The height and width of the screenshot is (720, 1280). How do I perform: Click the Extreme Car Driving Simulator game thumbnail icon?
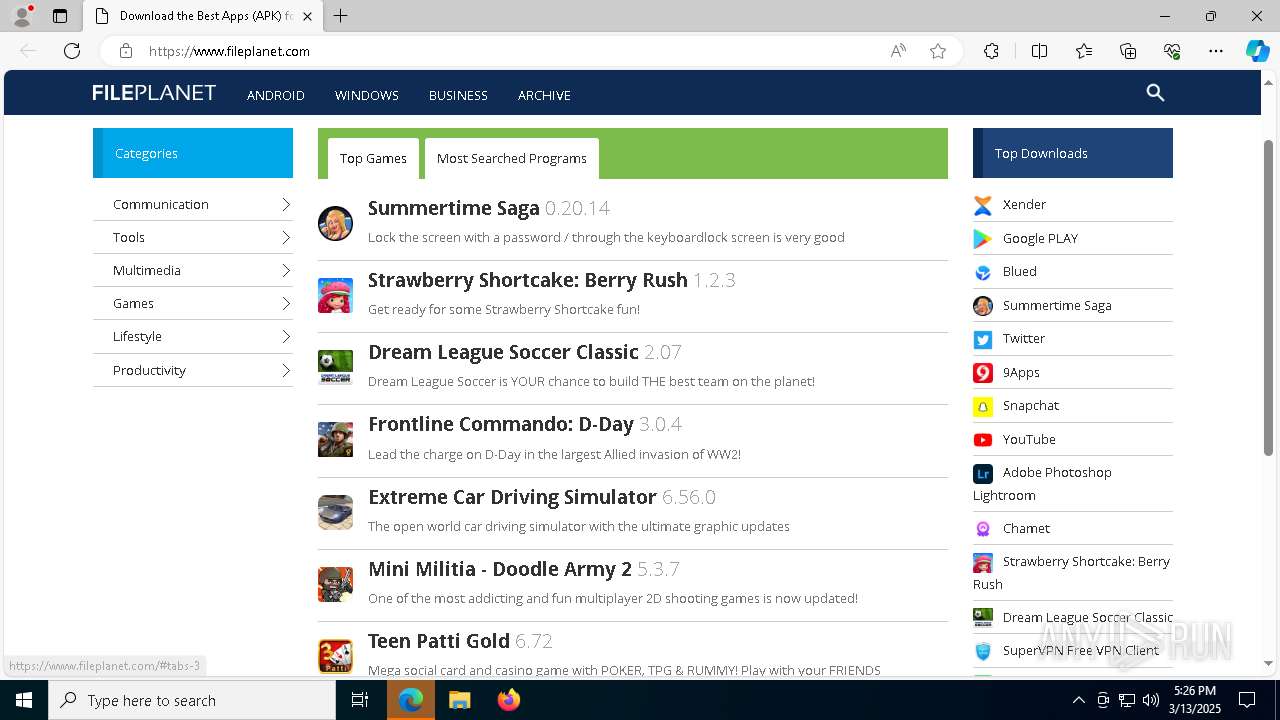coord(335,512)
